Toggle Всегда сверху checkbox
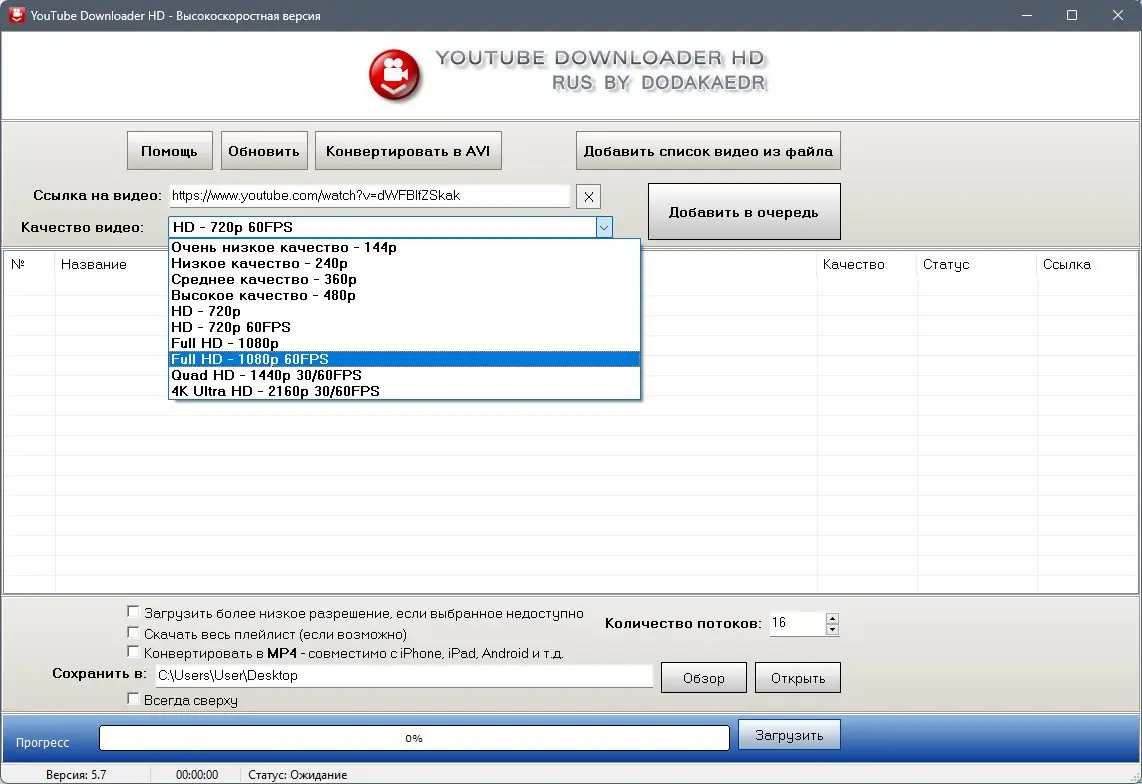The height and width of the screenshot is (784, 1142). [133, 699]
